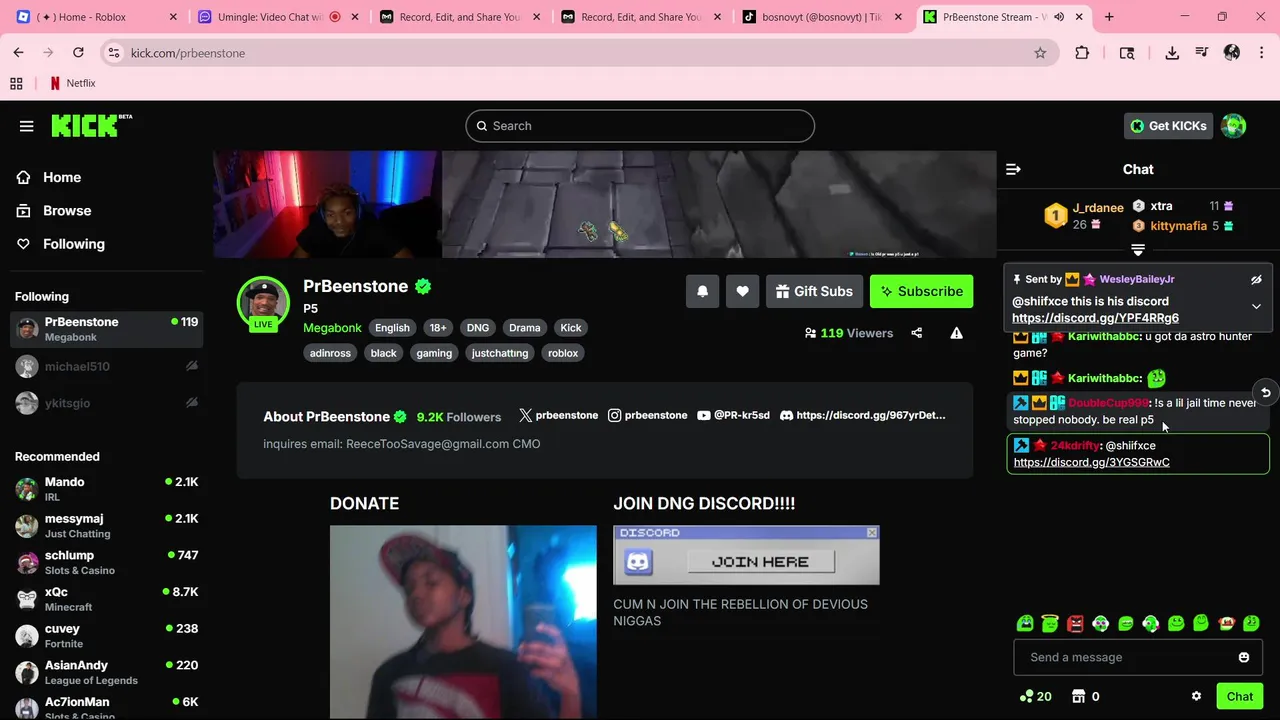Select the adinross tag

coord(330,353)
